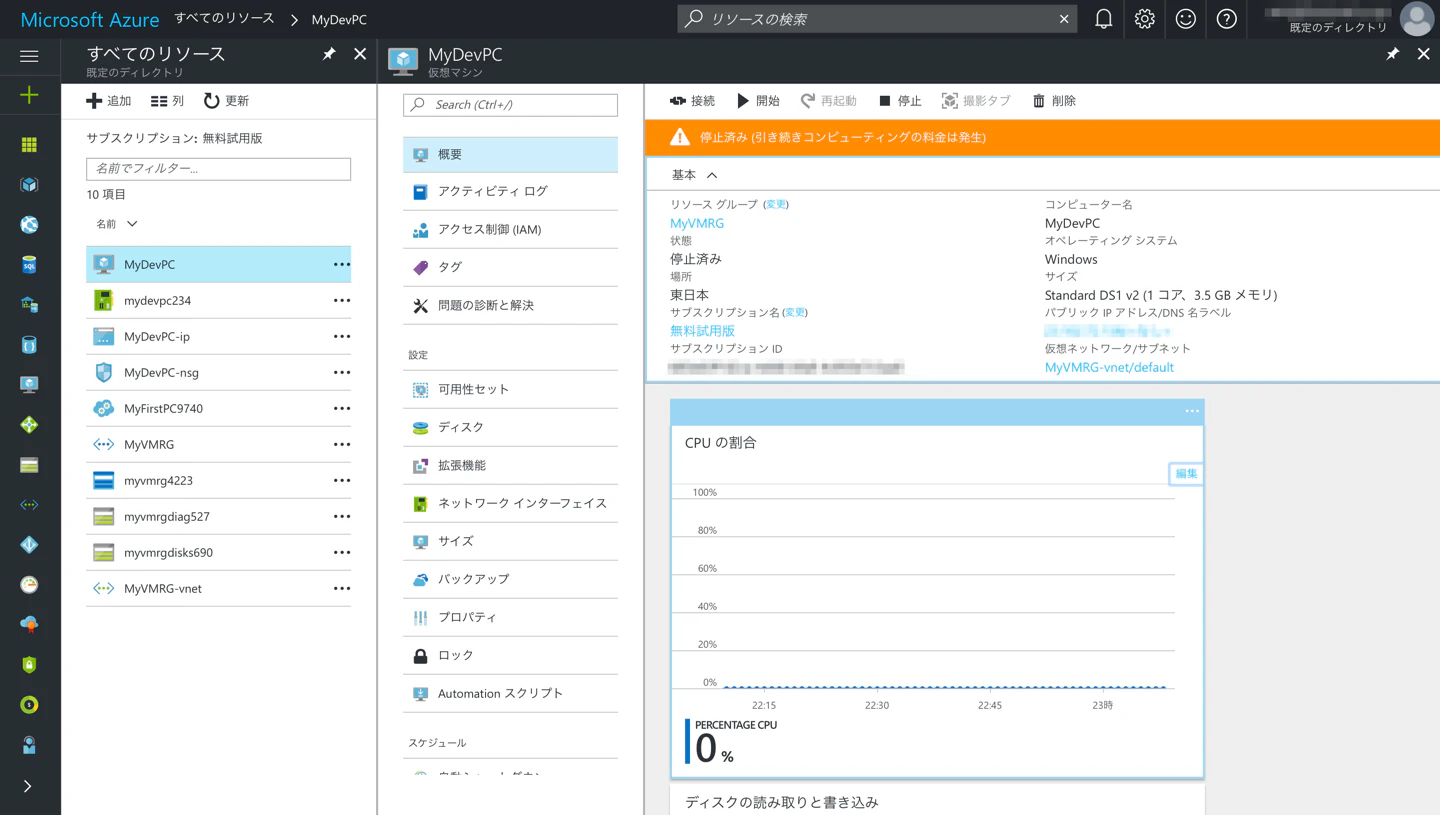Image resolution: width=1440 pixels, height=815 pixels.
Task: Open more options for MyVMRG-vnet row
Action: pos(341,589)
